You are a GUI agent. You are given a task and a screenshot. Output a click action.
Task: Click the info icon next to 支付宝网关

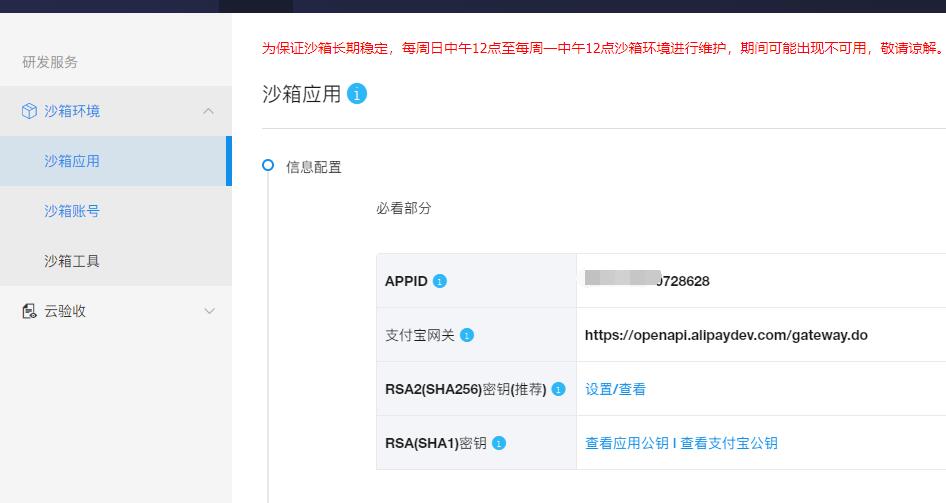point(467,335)
